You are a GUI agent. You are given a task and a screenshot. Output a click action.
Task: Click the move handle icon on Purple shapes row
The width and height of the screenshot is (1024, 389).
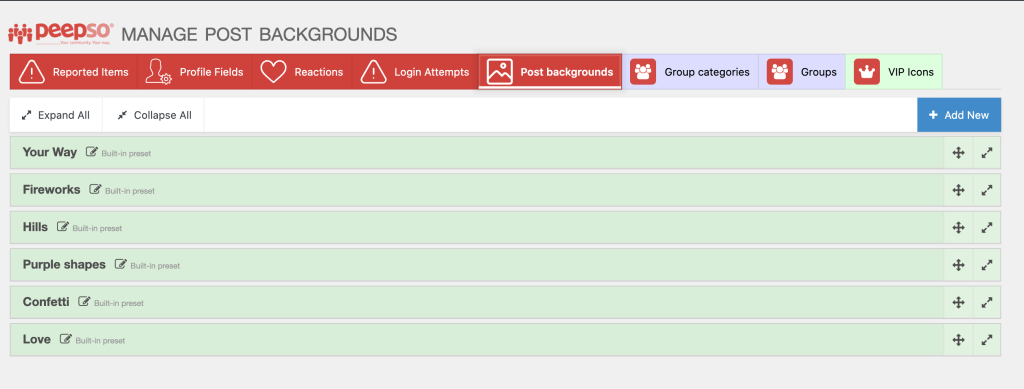pyautogui.click(x=959, y=265)
